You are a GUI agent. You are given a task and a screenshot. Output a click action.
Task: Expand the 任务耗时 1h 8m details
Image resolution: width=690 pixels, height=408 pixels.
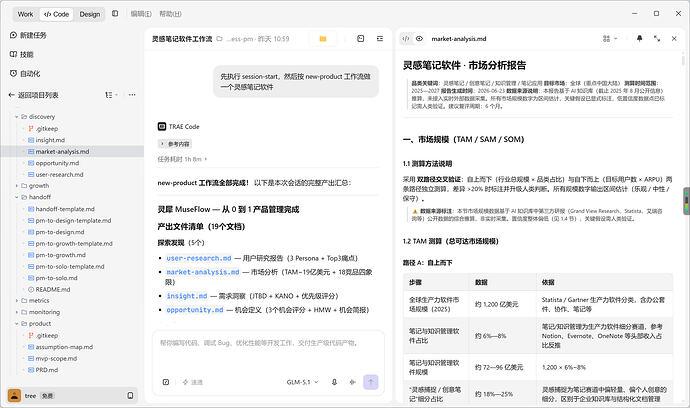(x=182, y=159)
